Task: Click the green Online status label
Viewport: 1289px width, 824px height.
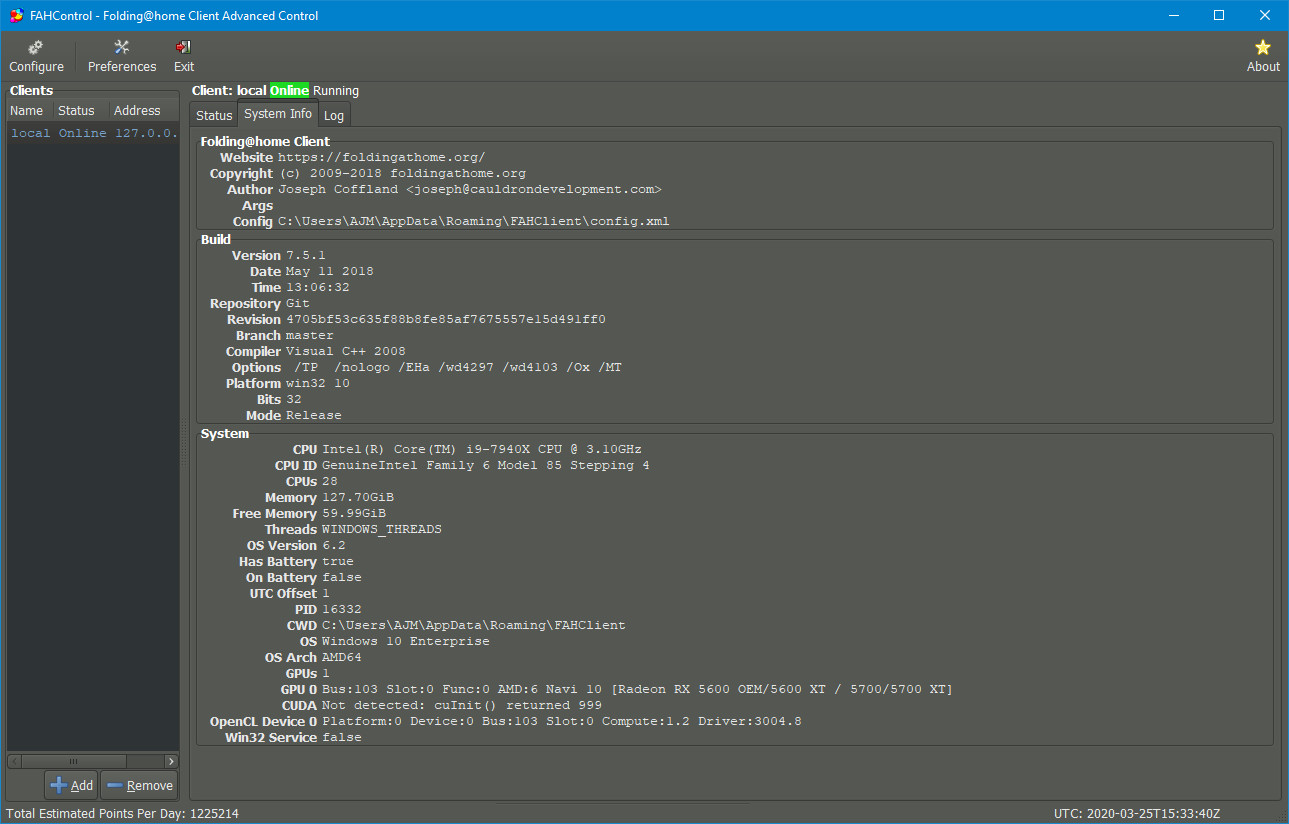Action: tap(289, 91)
